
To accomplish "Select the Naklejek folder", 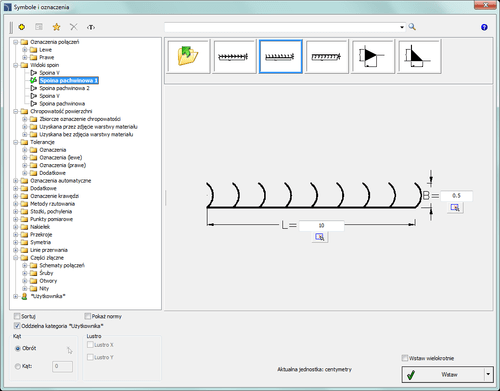I will [x=40, y=227].
